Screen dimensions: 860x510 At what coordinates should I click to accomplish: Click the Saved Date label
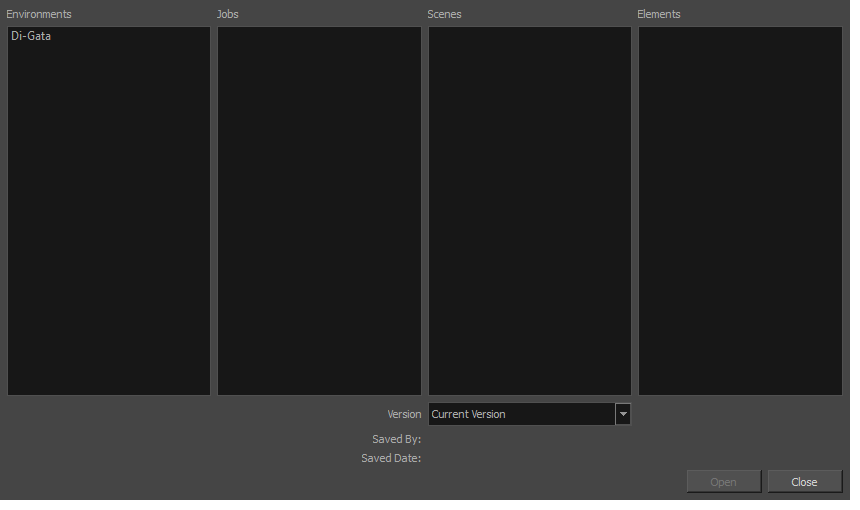[x=391, y=458]
